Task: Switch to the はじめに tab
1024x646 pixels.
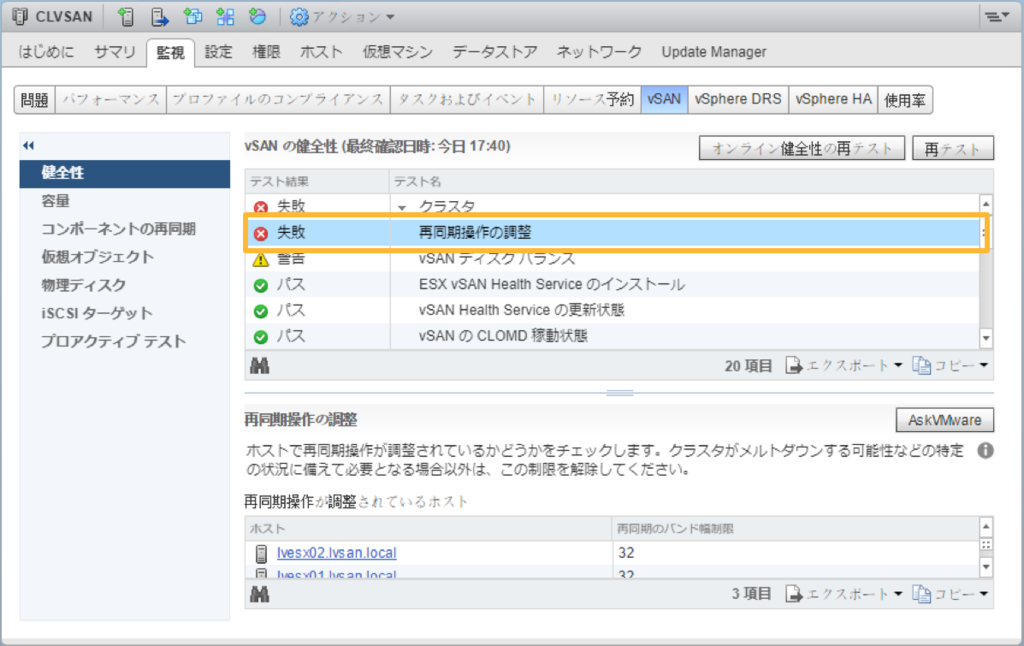Action: pyautogui.click(x=46, y=52)
